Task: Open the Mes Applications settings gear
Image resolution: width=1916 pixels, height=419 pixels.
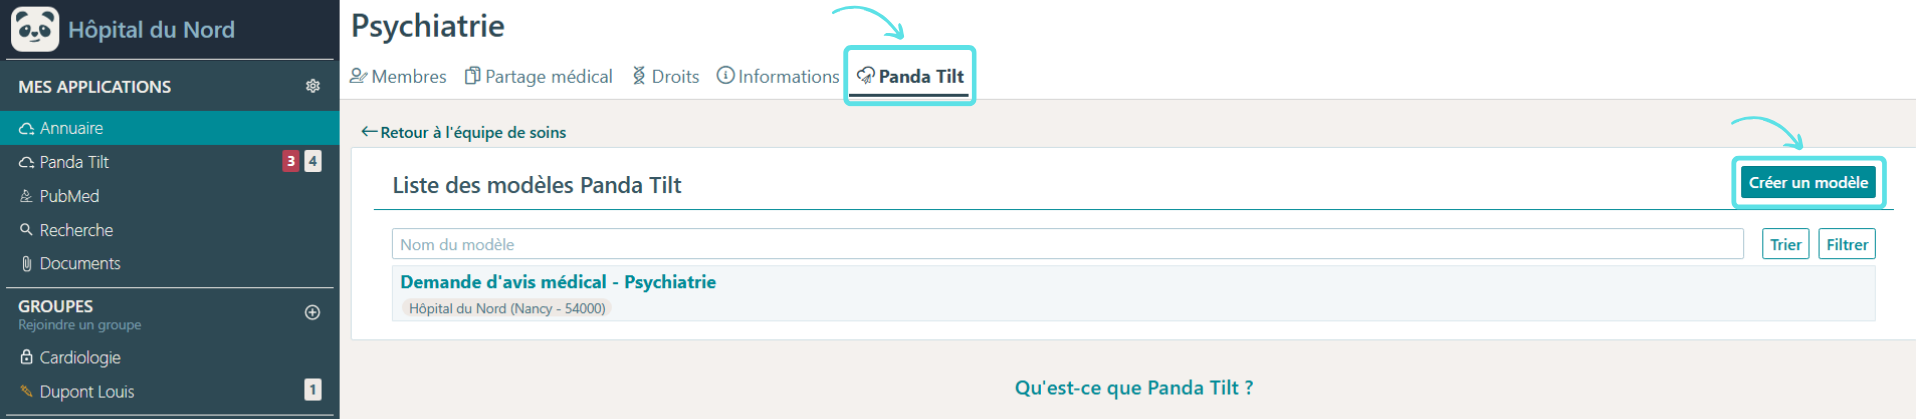Action: point(313,86)
